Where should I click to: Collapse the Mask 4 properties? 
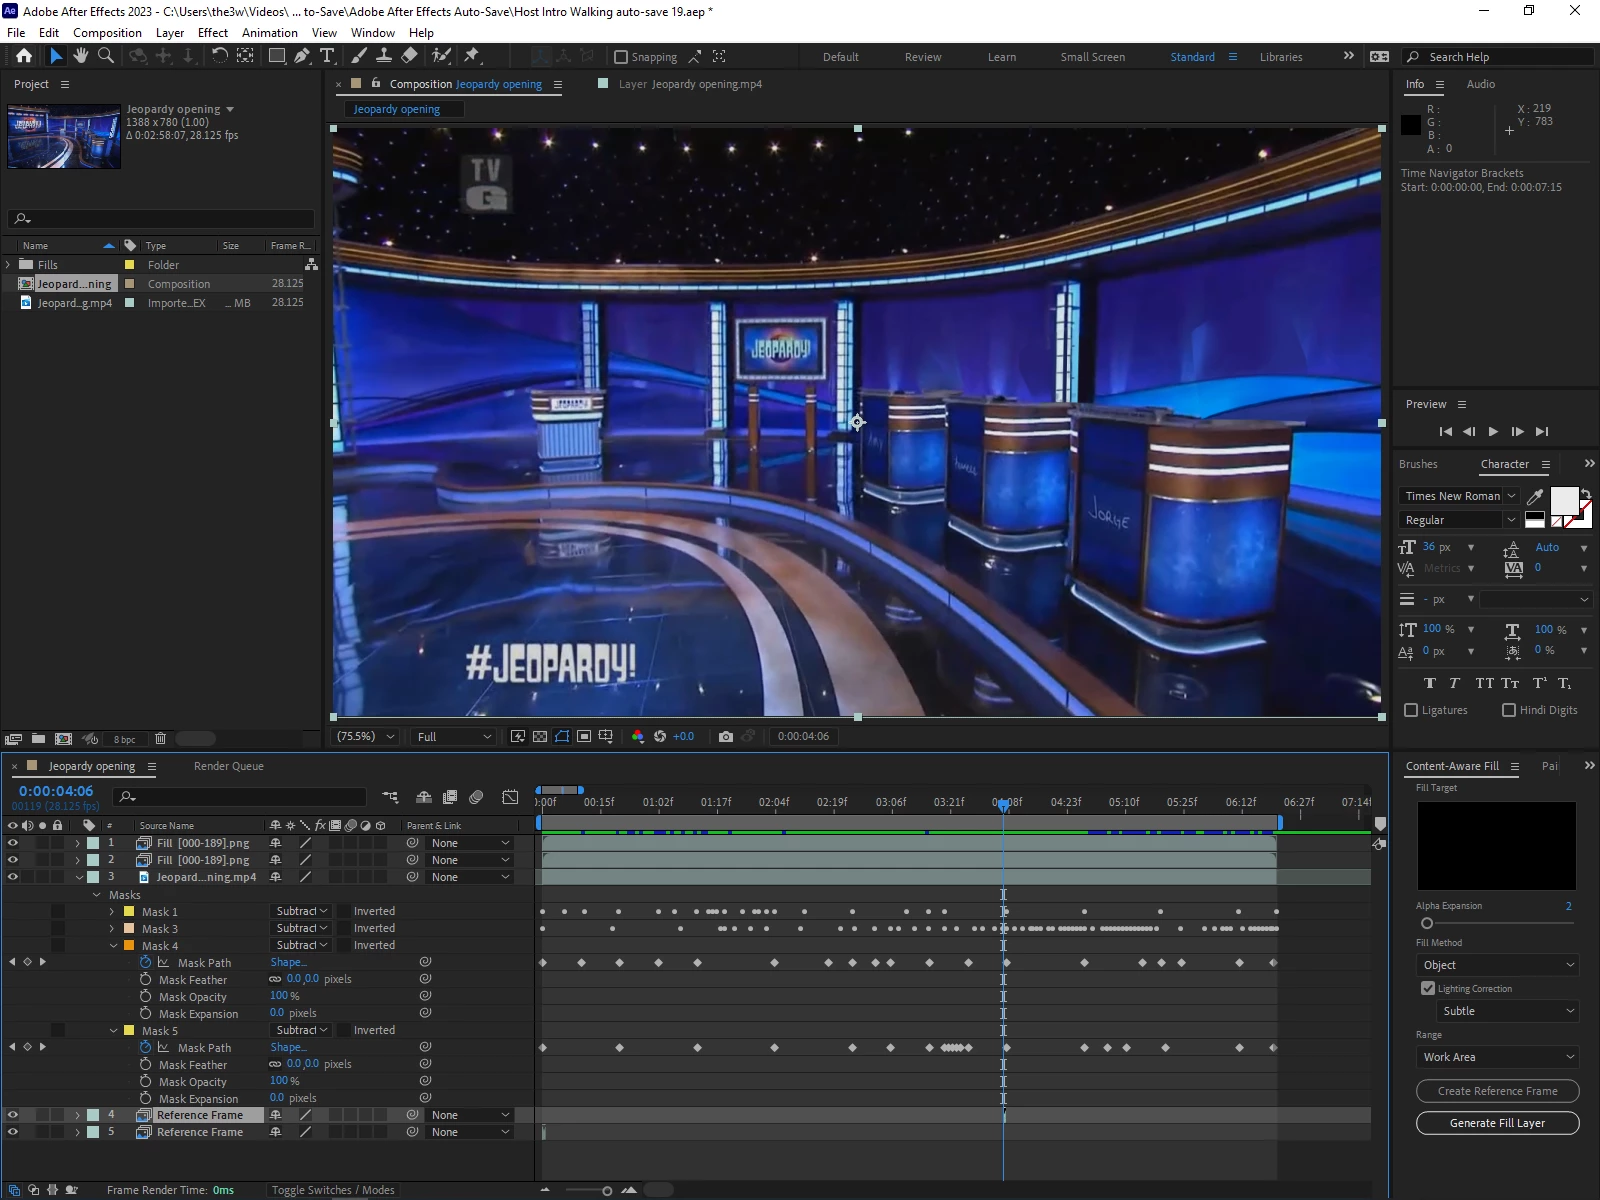[113, 946]
